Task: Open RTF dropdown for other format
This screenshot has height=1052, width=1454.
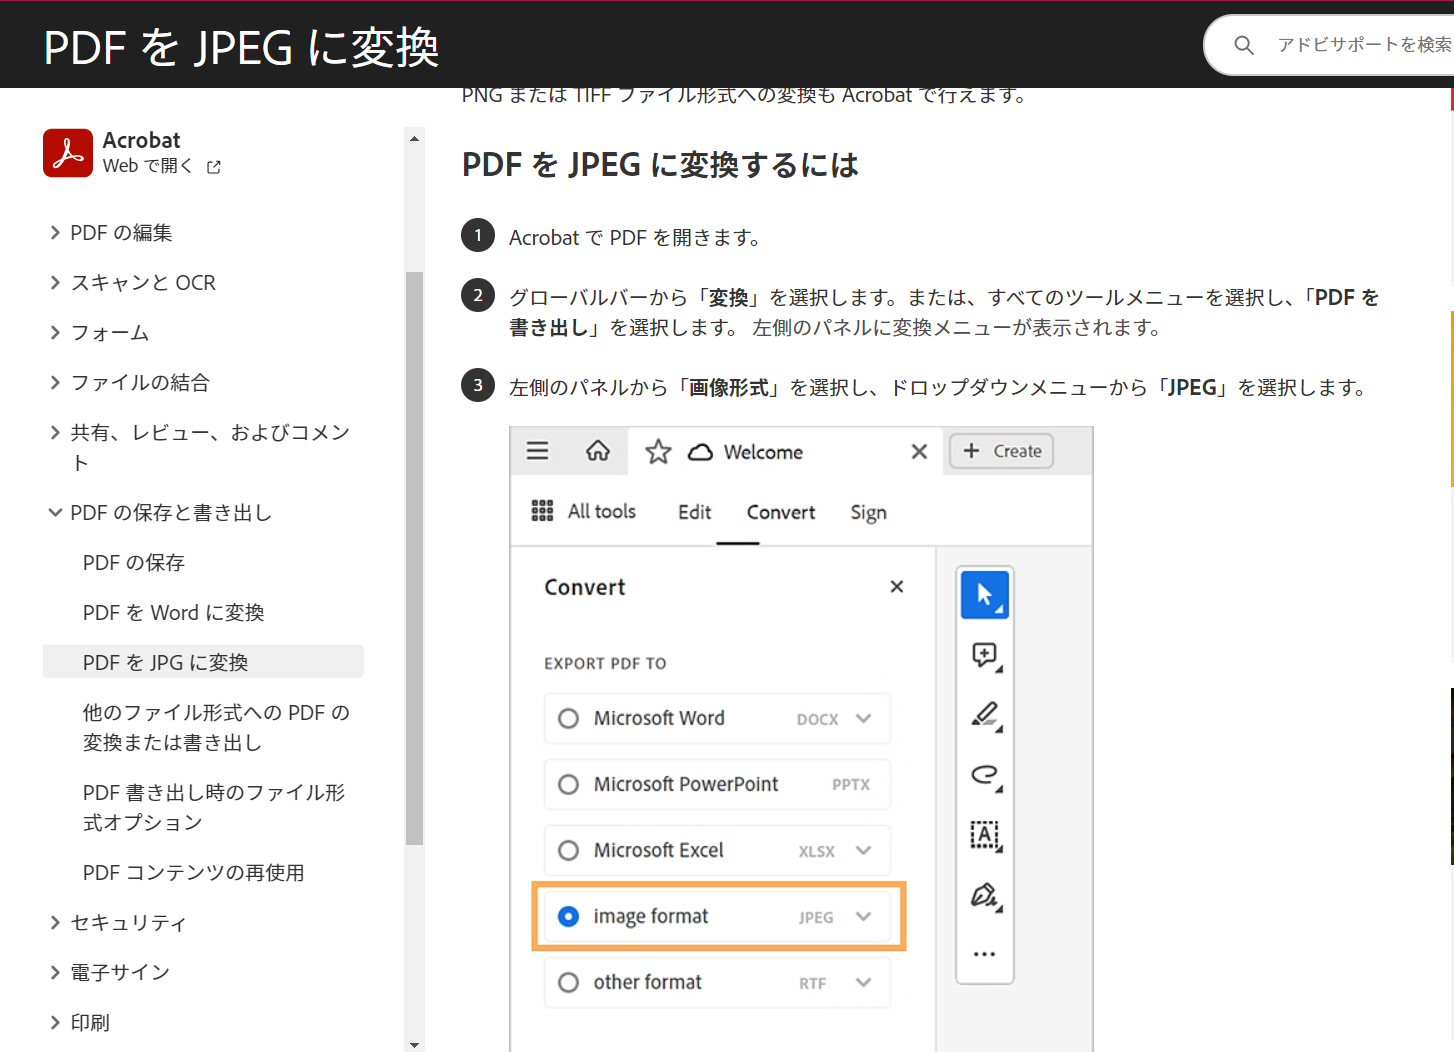Action: (864, 983)
